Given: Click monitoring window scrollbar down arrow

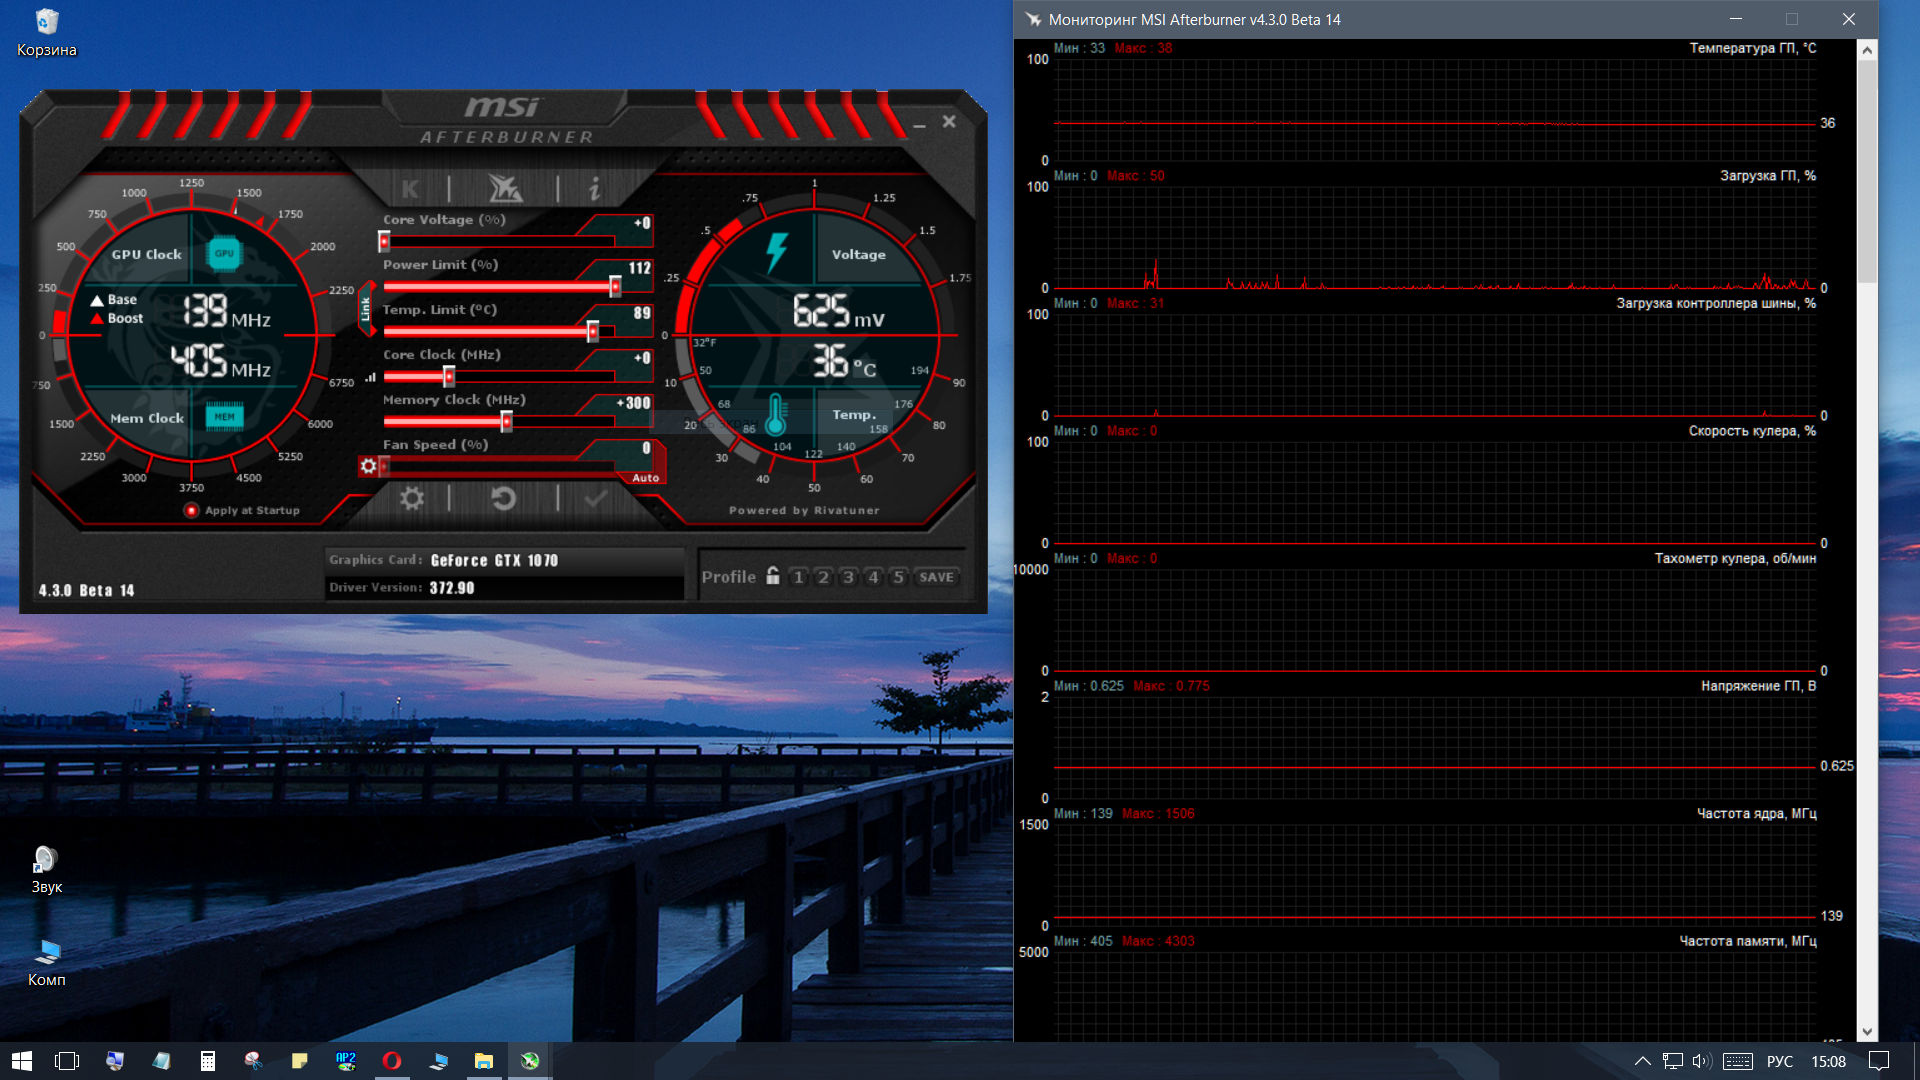Looking at the screenshot, I should tap(1867, 1032).
